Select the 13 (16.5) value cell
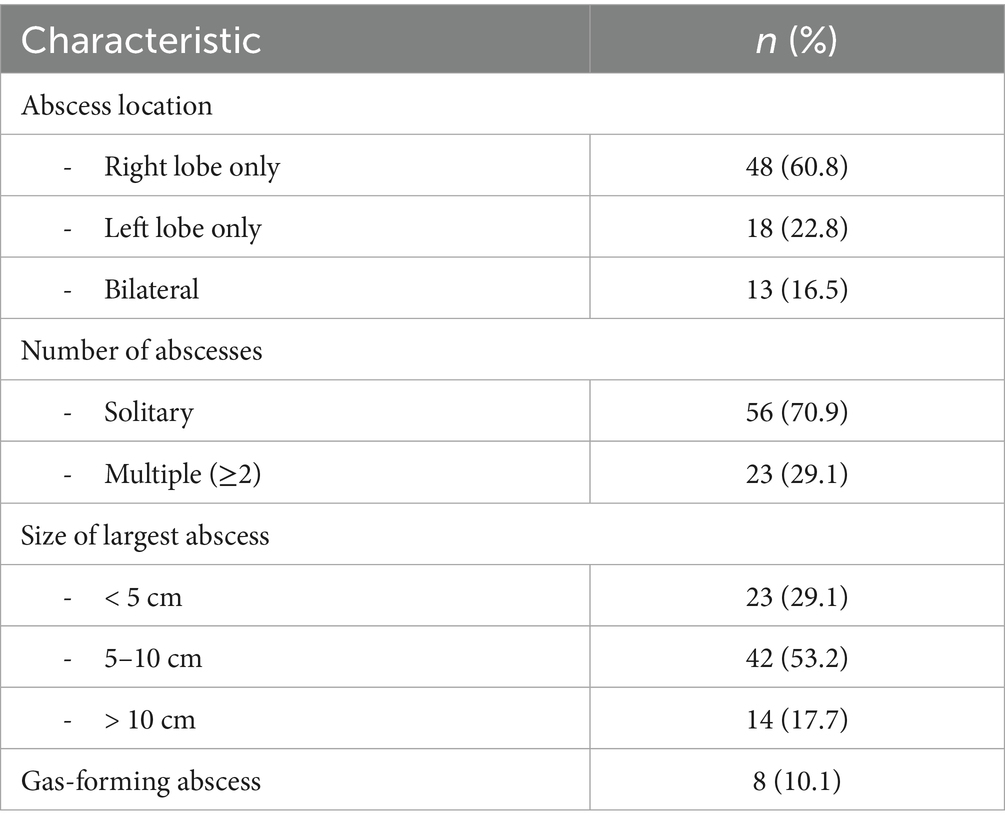Viewport: 1005px width, 828px height. tap(797, 289)
